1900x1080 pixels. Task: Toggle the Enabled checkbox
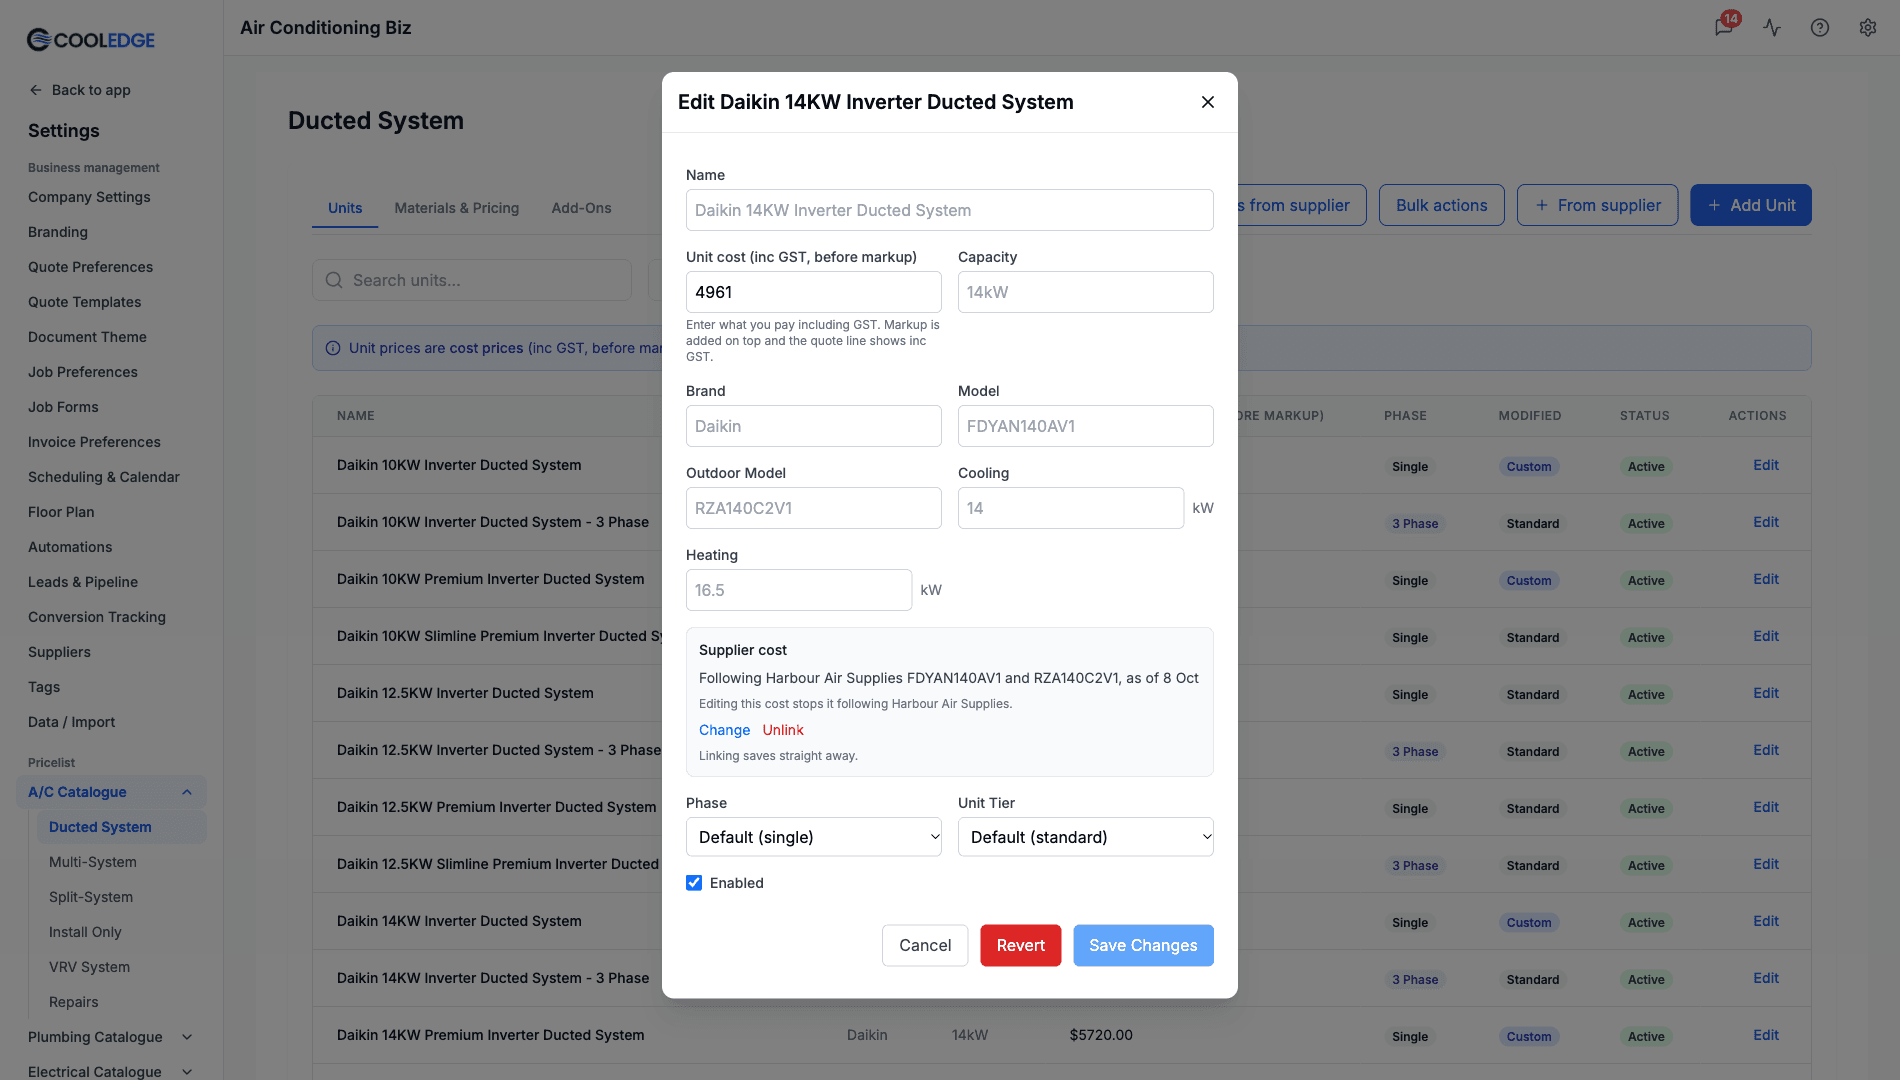pos(694,883)
